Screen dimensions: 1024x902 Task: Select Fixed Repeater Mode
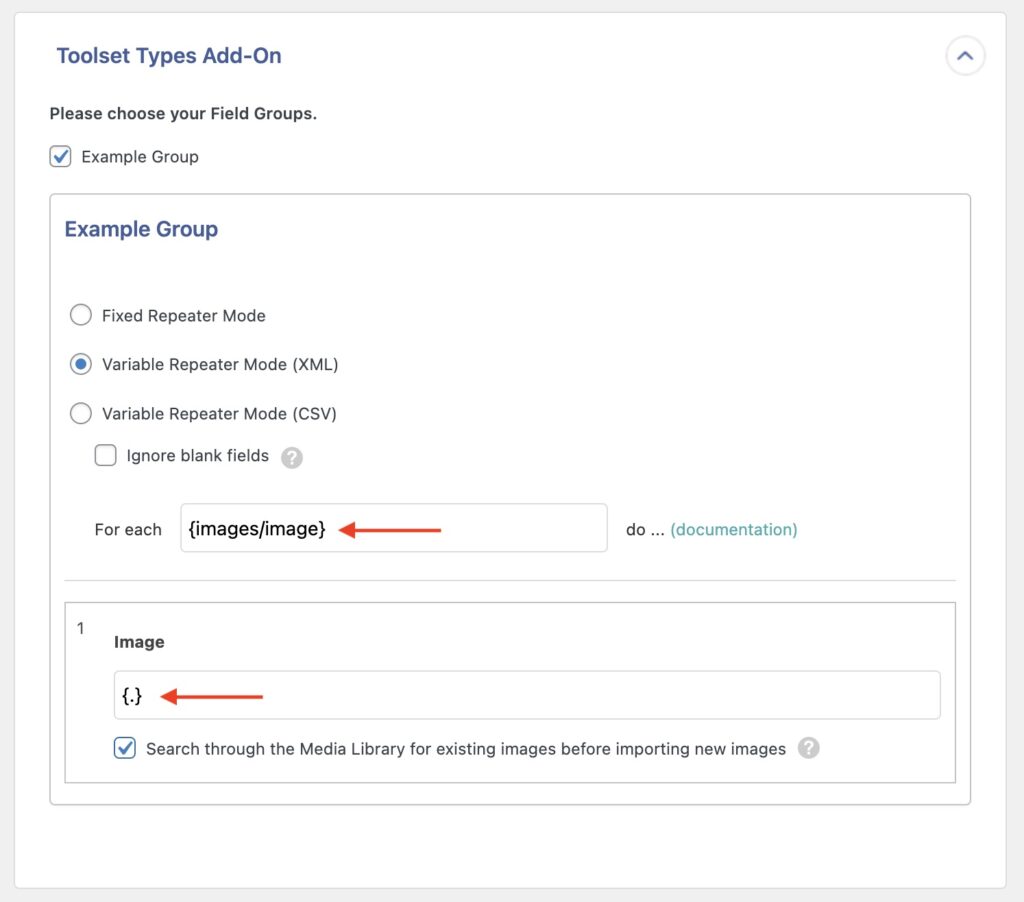81,314
